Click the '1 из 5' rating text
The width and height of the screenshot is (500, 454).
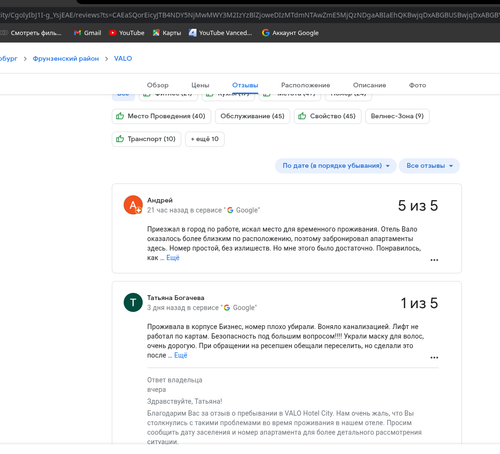tap(419, 303)
